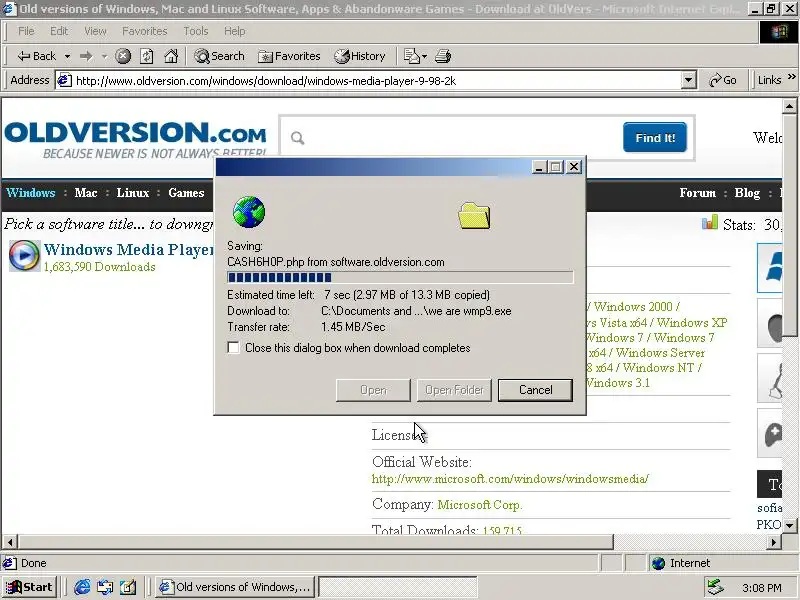Select the Linux navigation tab
The width and height of the screenshot is (800, 600).
tap(133, 193)
